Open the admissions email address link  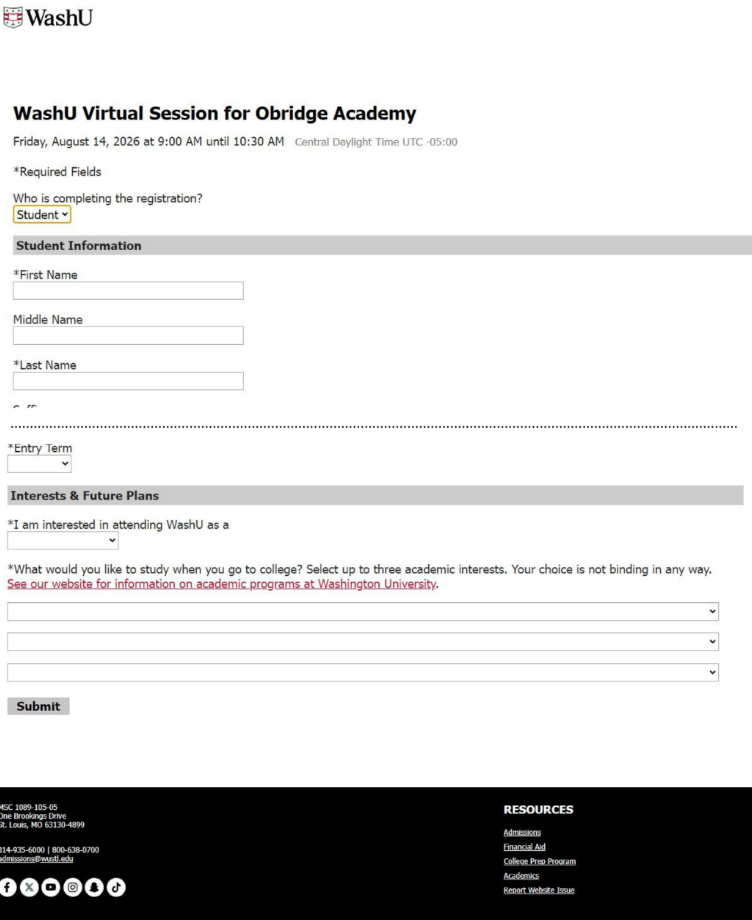pyautogui.click(x=36, y=858)
